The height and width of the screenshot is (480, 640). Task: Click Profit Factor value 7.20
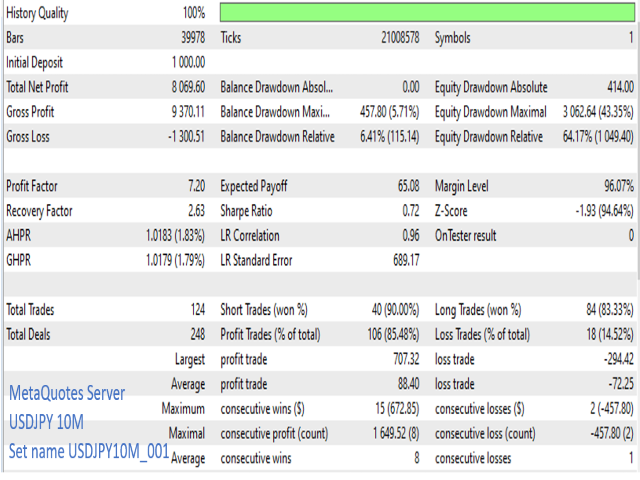coord(196,186)
